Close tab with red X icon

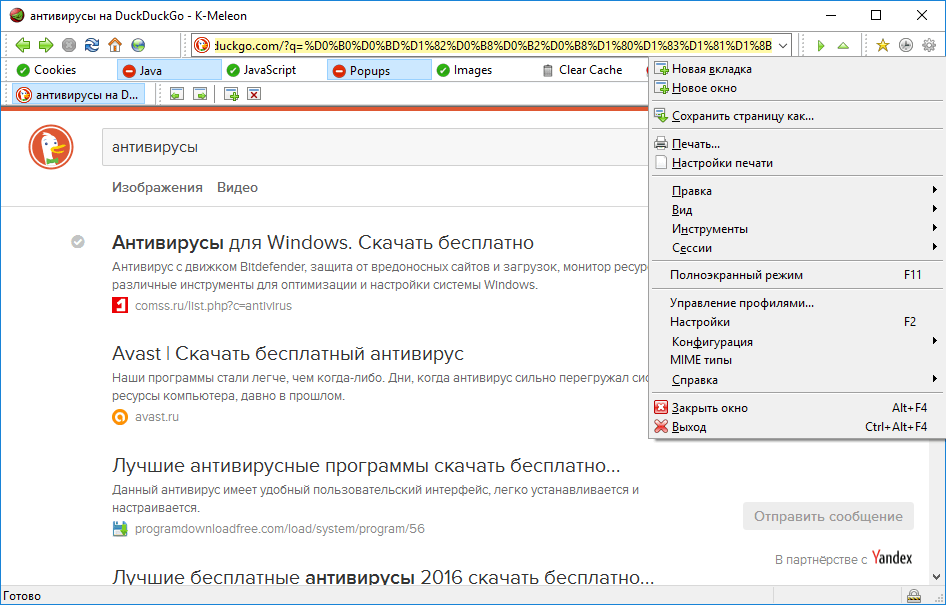[x=255, y=94]
